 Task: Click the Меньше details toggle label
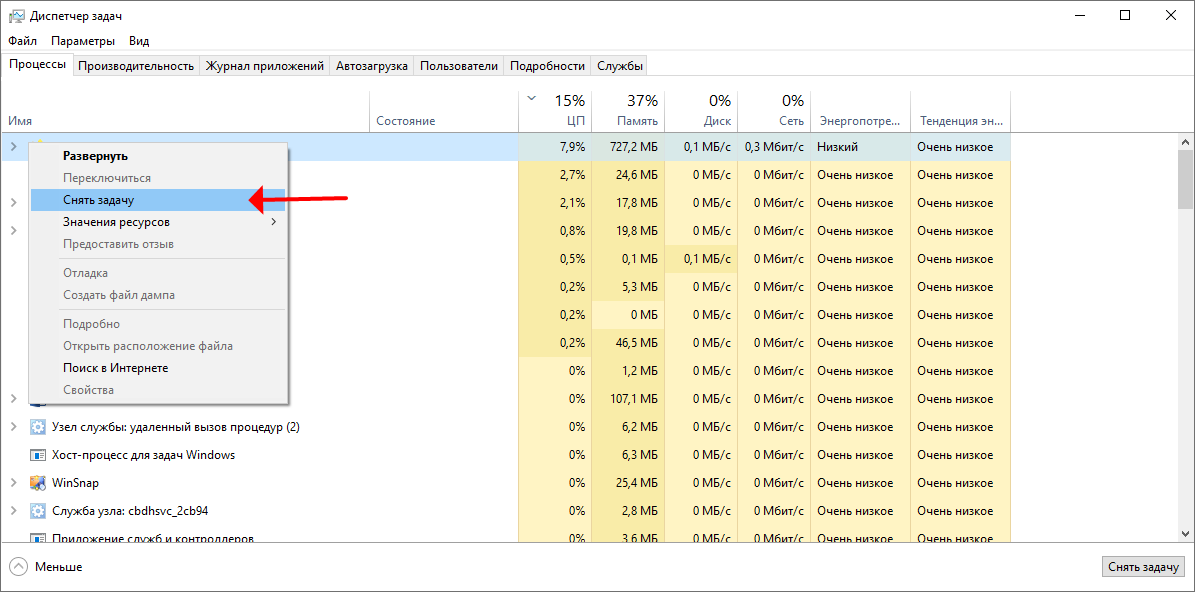tap(59, 567)
